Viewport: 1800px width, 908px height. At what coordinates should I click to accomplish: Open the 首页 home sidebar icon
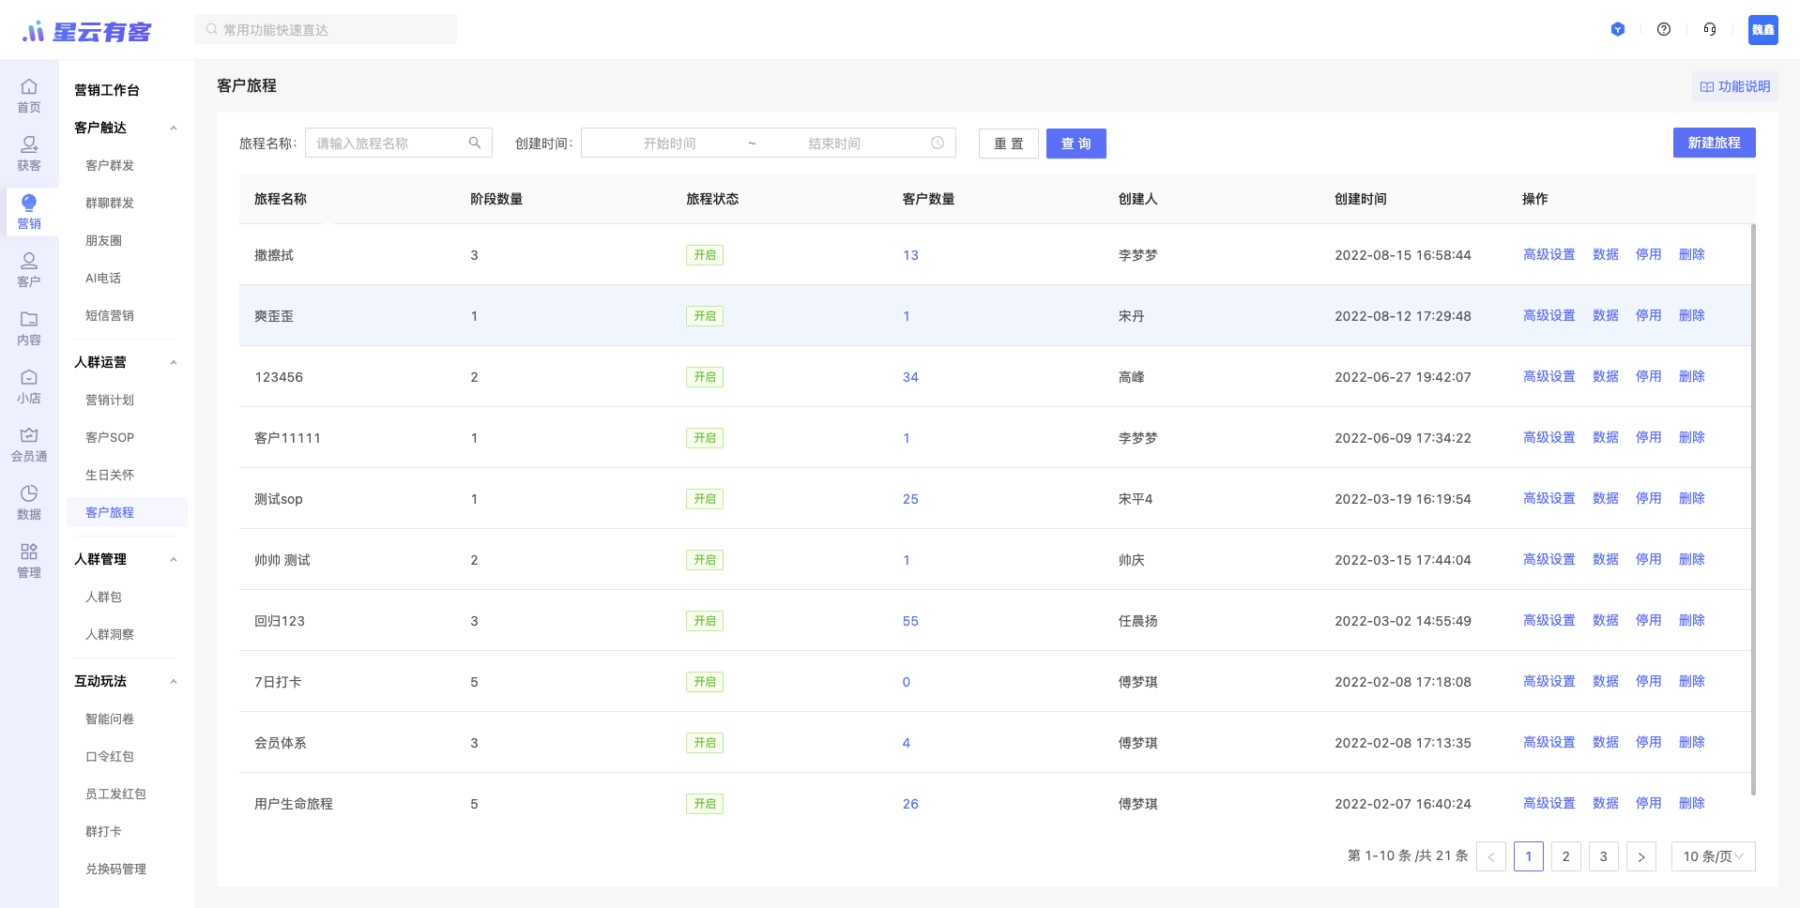pyautogui.click(x=29, y=95)
